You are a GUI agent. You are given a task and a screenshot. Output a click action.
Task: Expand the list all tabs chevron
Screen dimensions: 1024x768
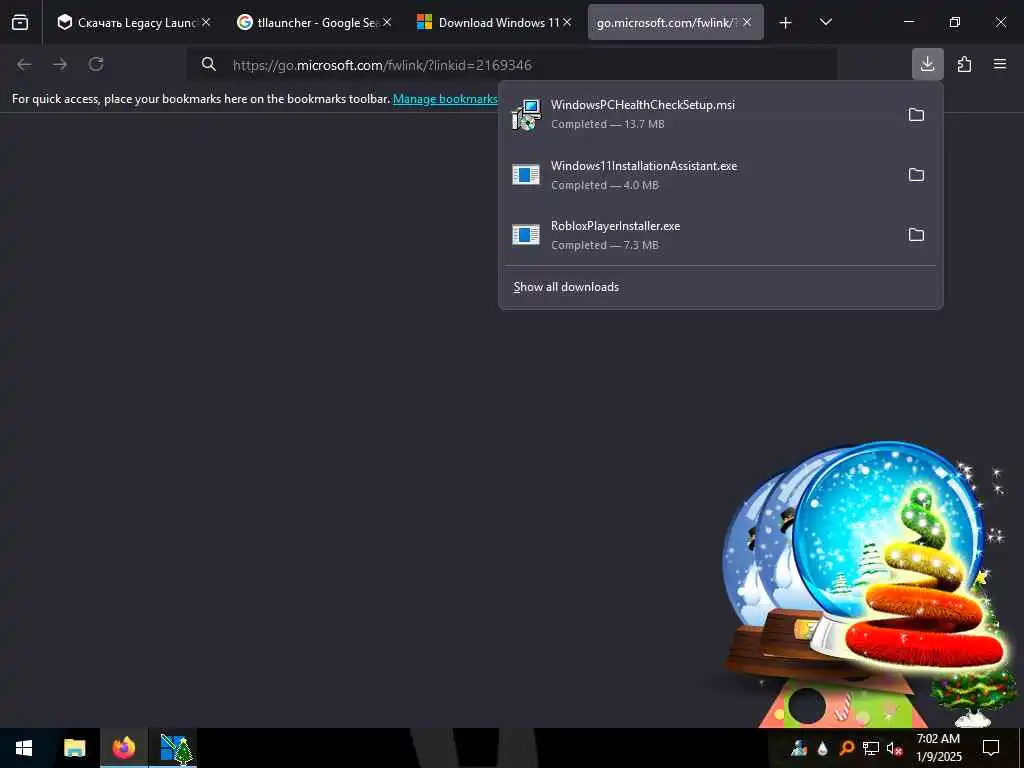click(825, 23)
